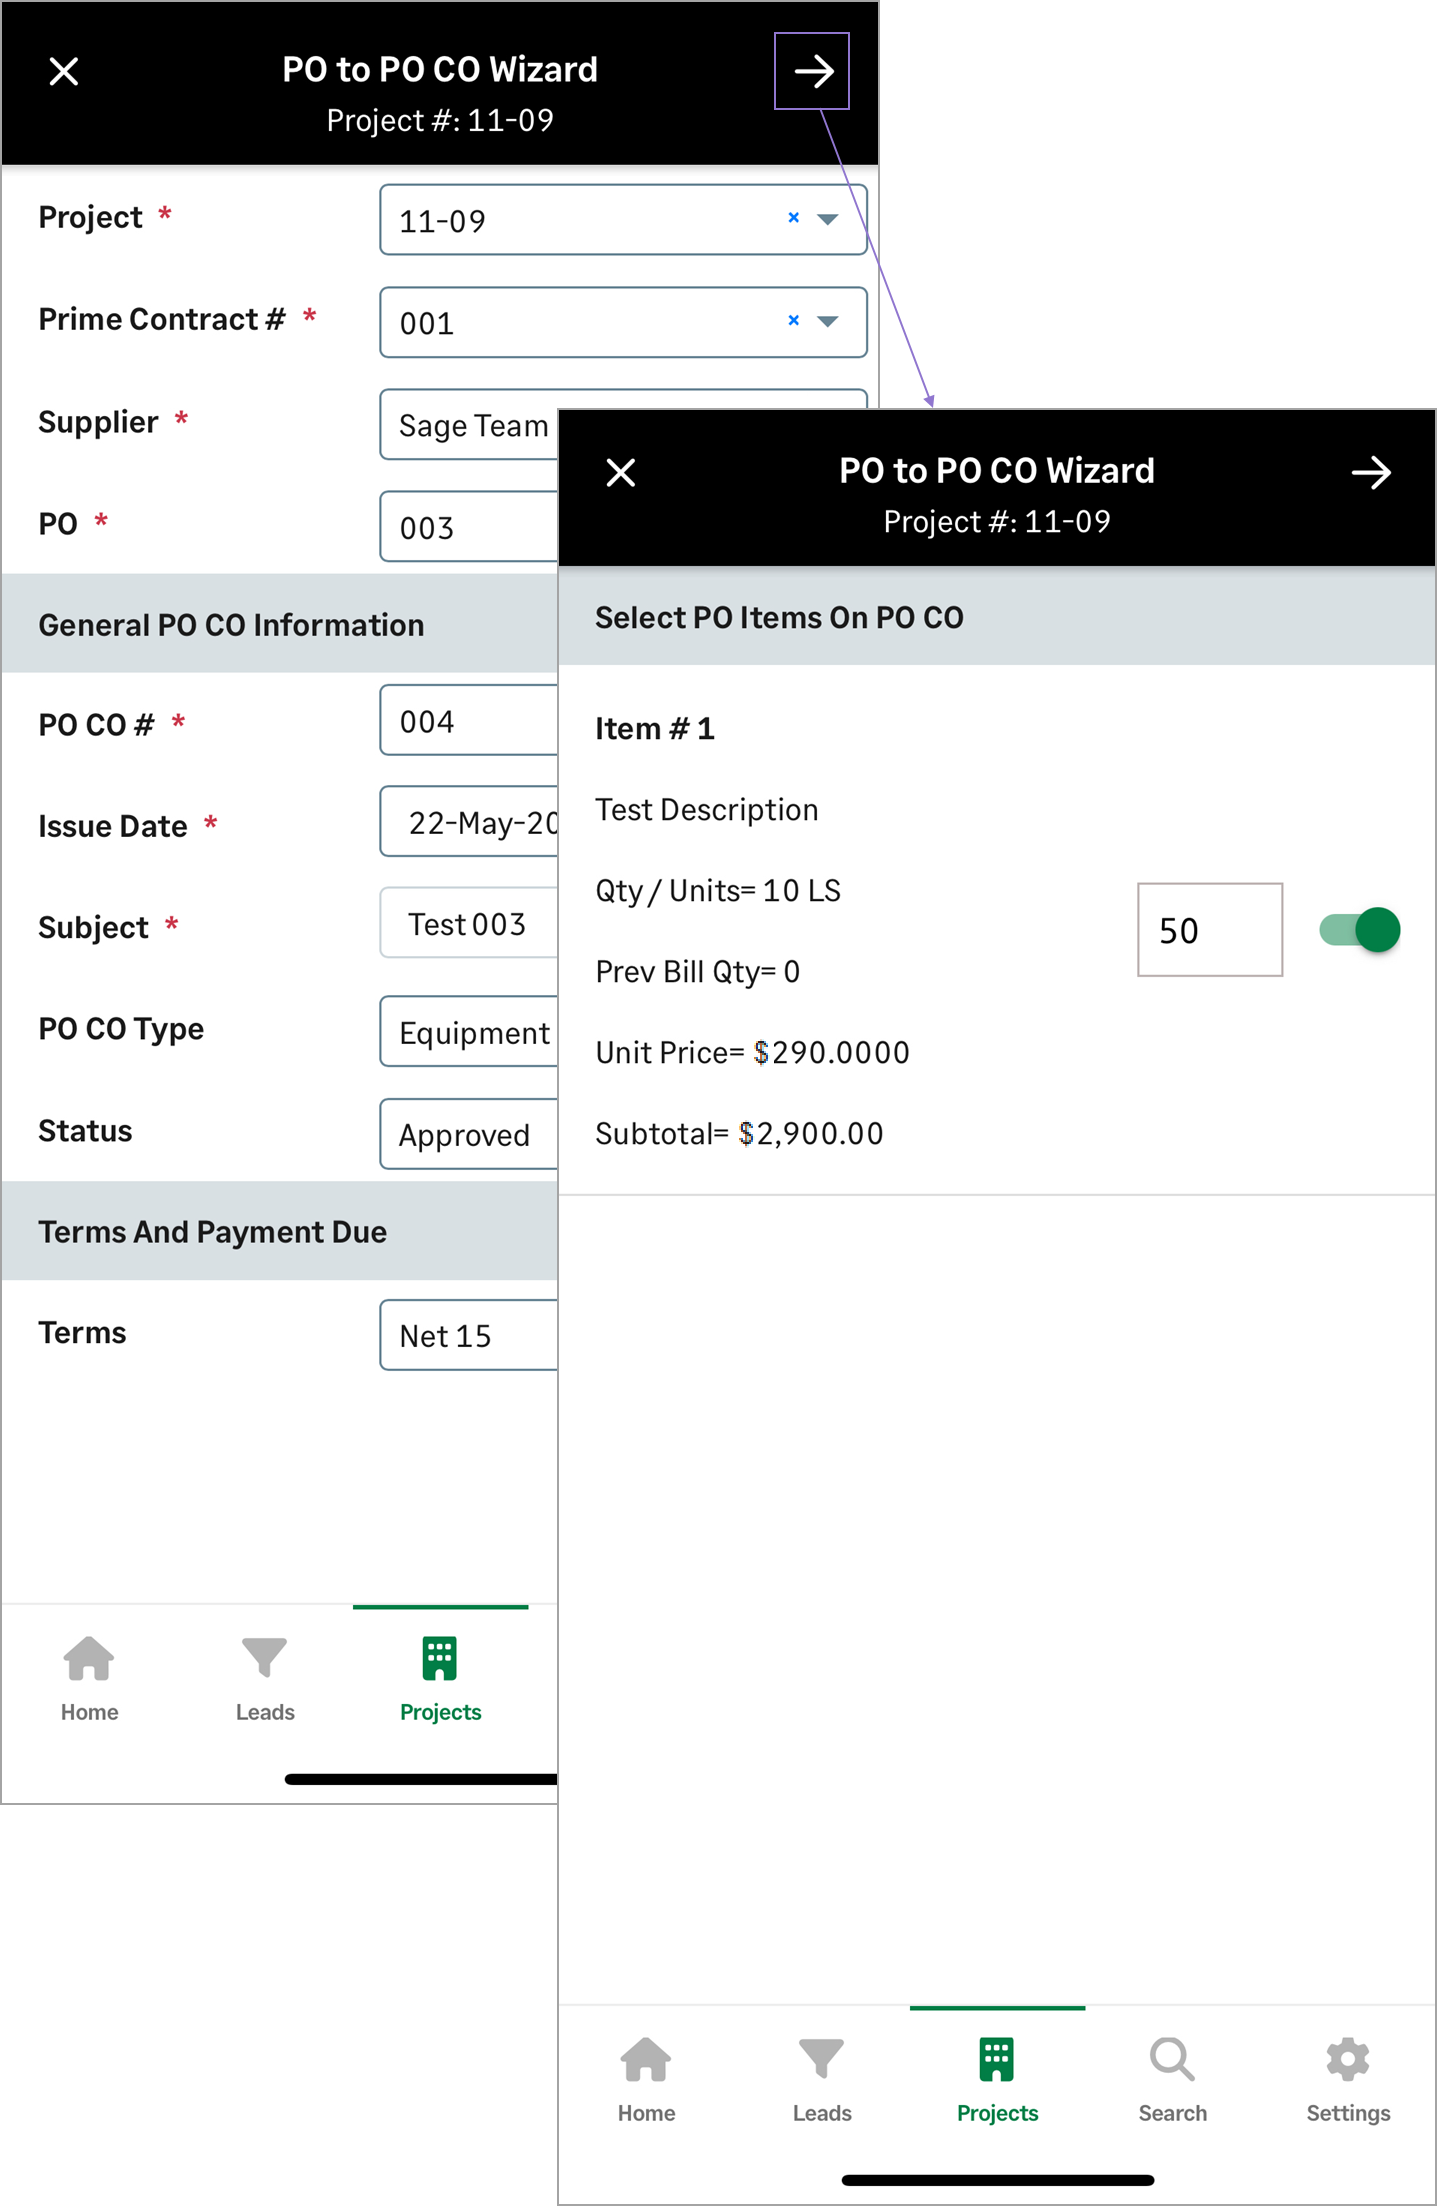This screenshot has height=2206, width=1437.
Task: Open Home tab in back screen
Action: 89,1679
